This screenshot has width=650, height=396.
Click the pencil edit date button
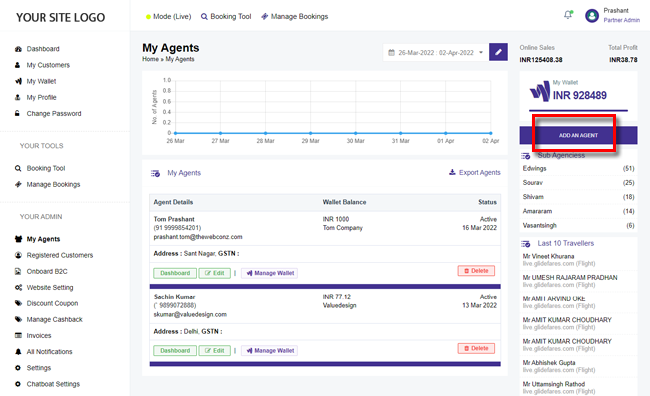[x=498, y=52]
